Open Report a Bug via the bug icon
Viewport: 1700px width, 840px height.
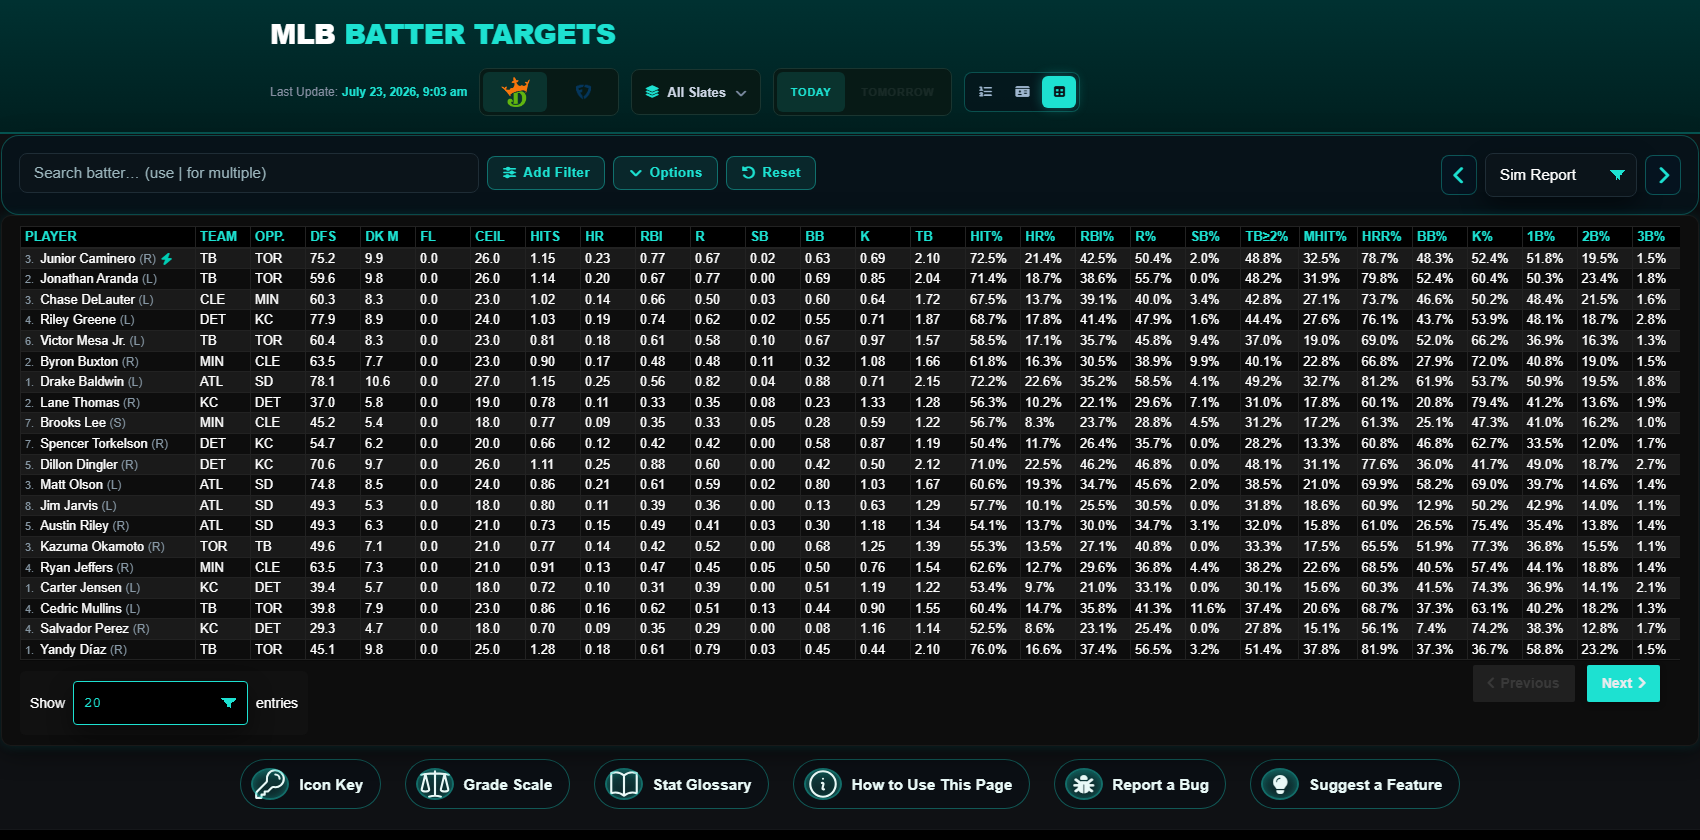tap(1084, 785)
